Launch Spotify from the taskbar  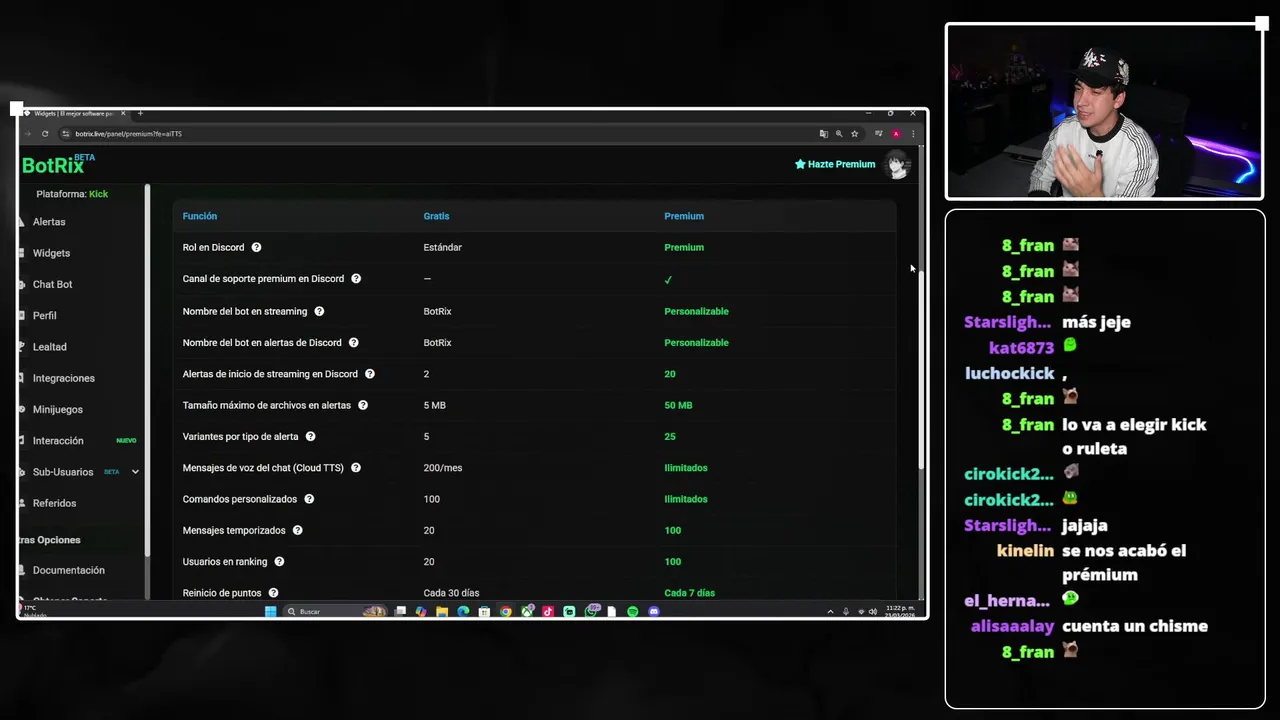[632, 611]
